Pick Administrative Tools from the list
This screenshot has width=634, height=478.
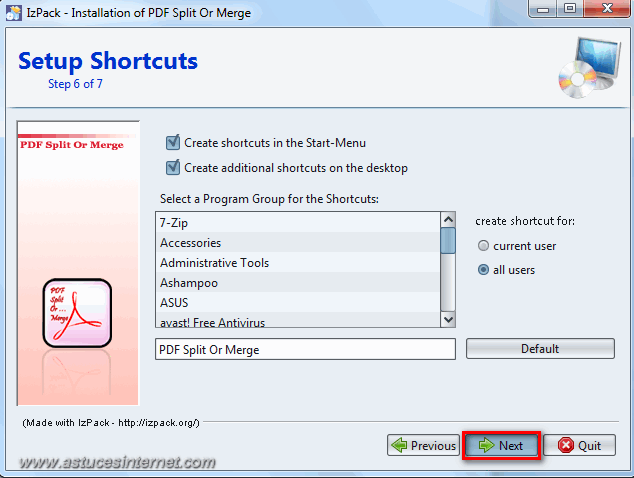pos(298,262)
